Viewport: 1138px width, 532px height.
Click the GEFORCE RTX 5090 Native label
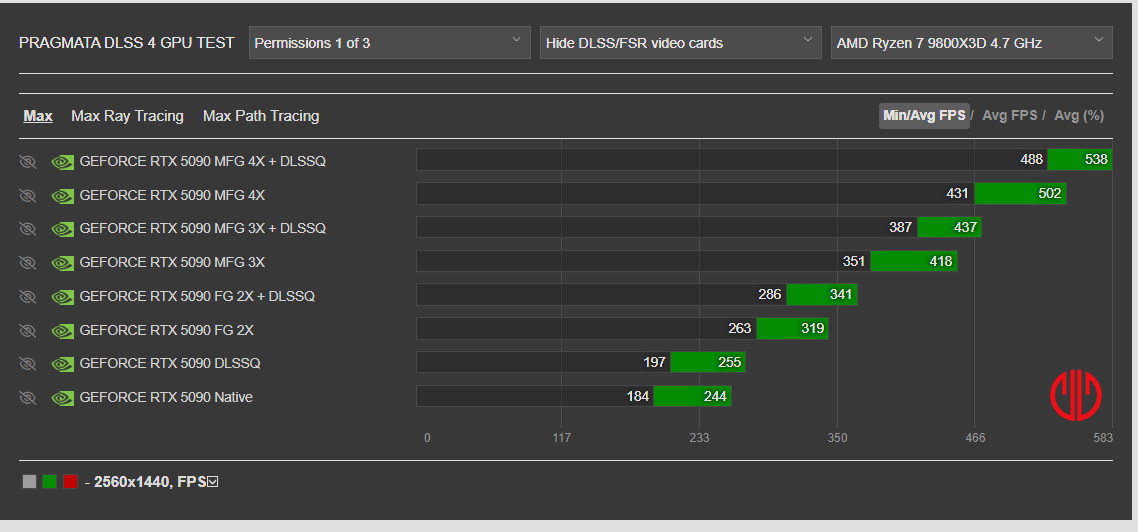pos(166,398)
